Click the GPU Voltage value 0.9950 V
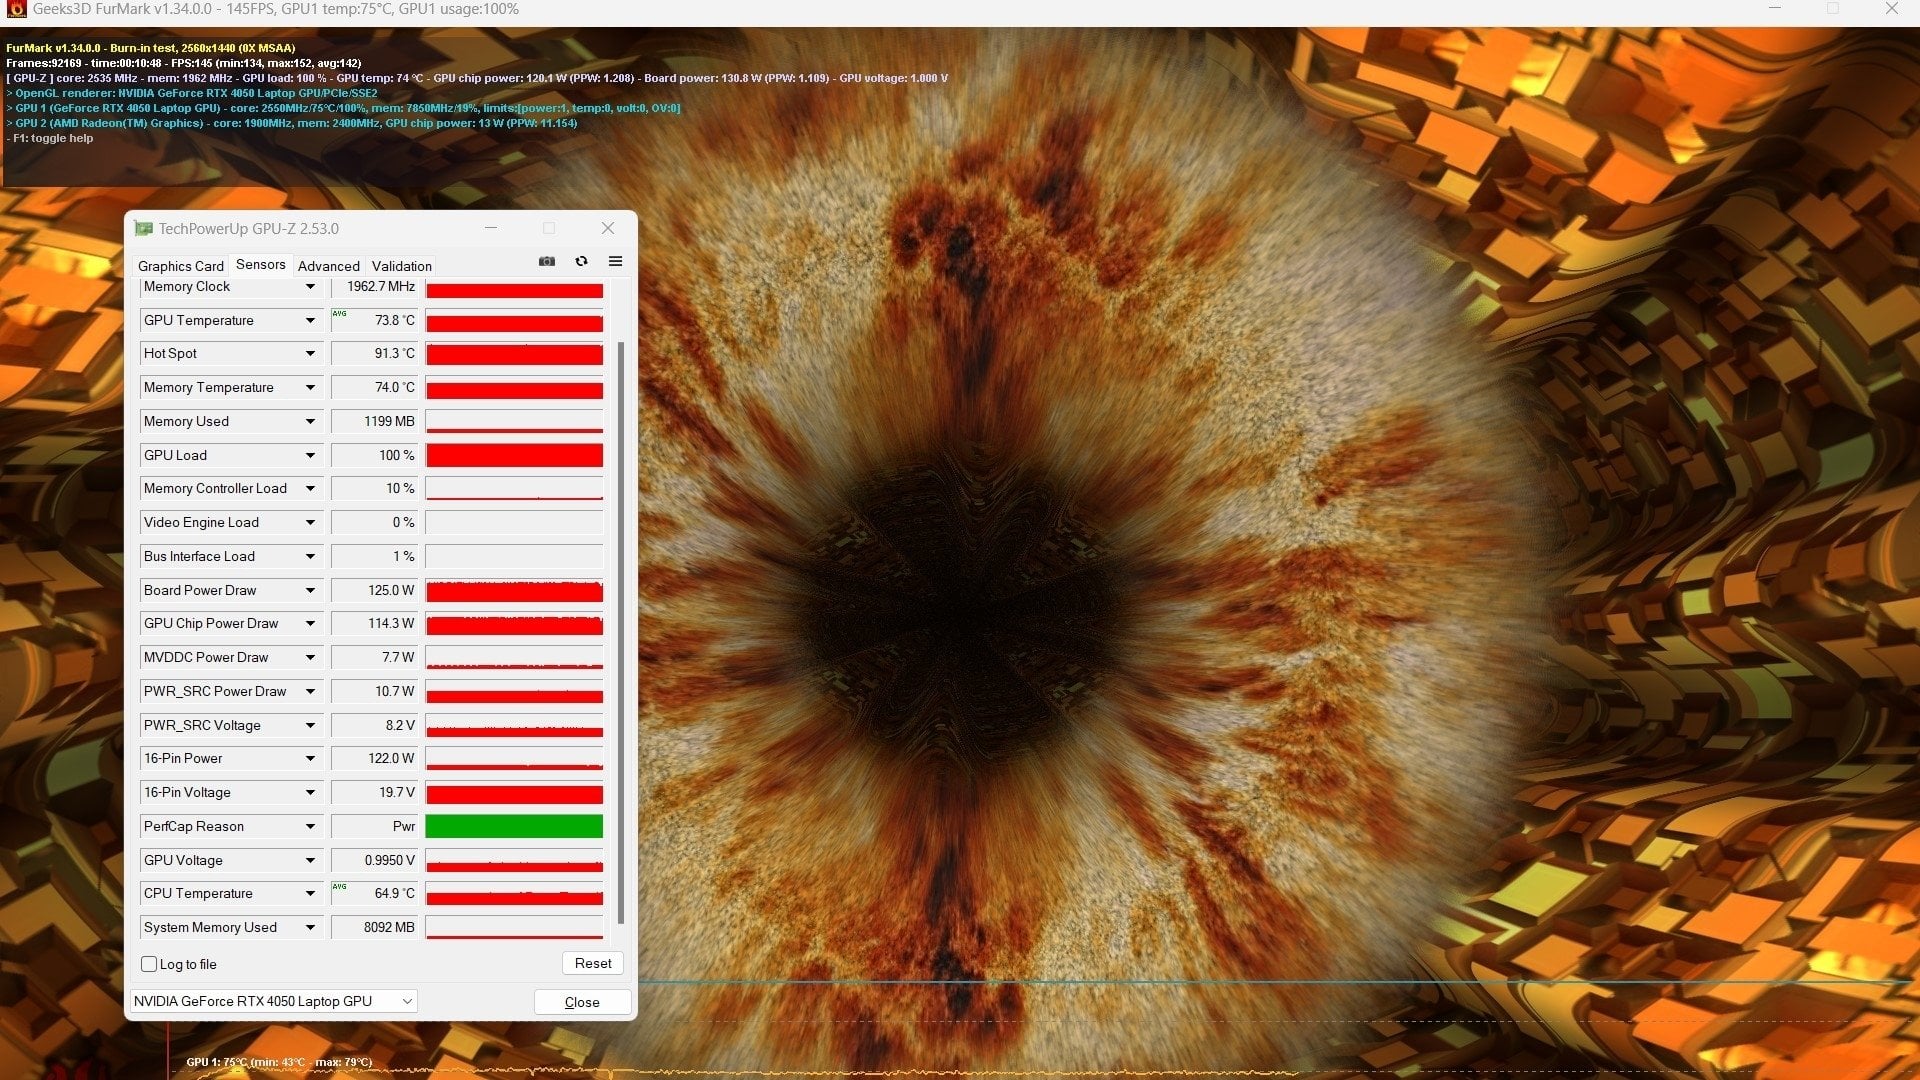 click(x=374, y=861)
